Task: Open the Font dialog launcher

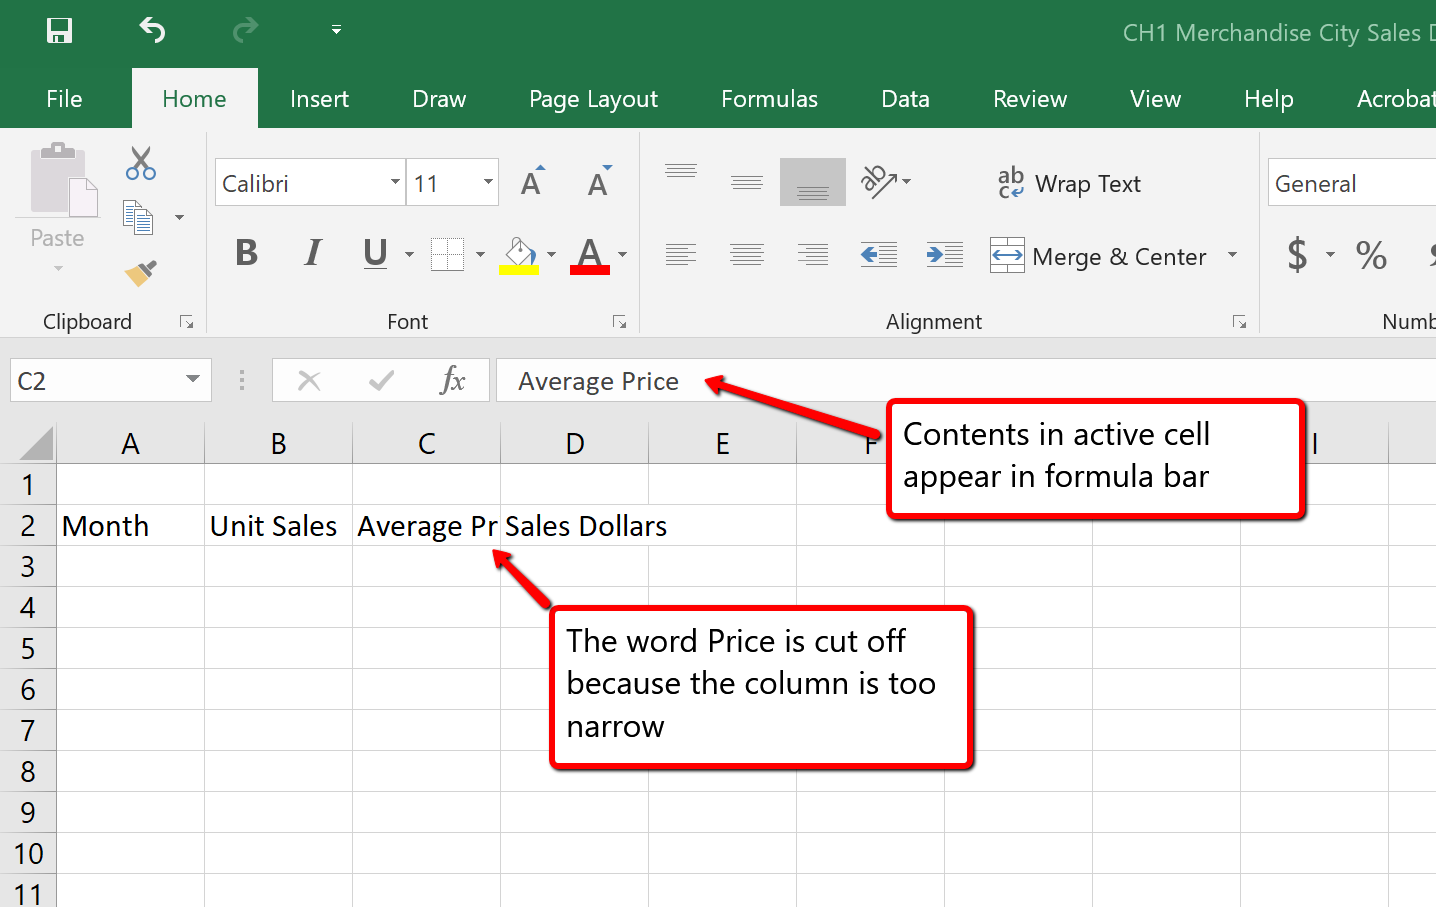Action: click(x=620, y=322)
